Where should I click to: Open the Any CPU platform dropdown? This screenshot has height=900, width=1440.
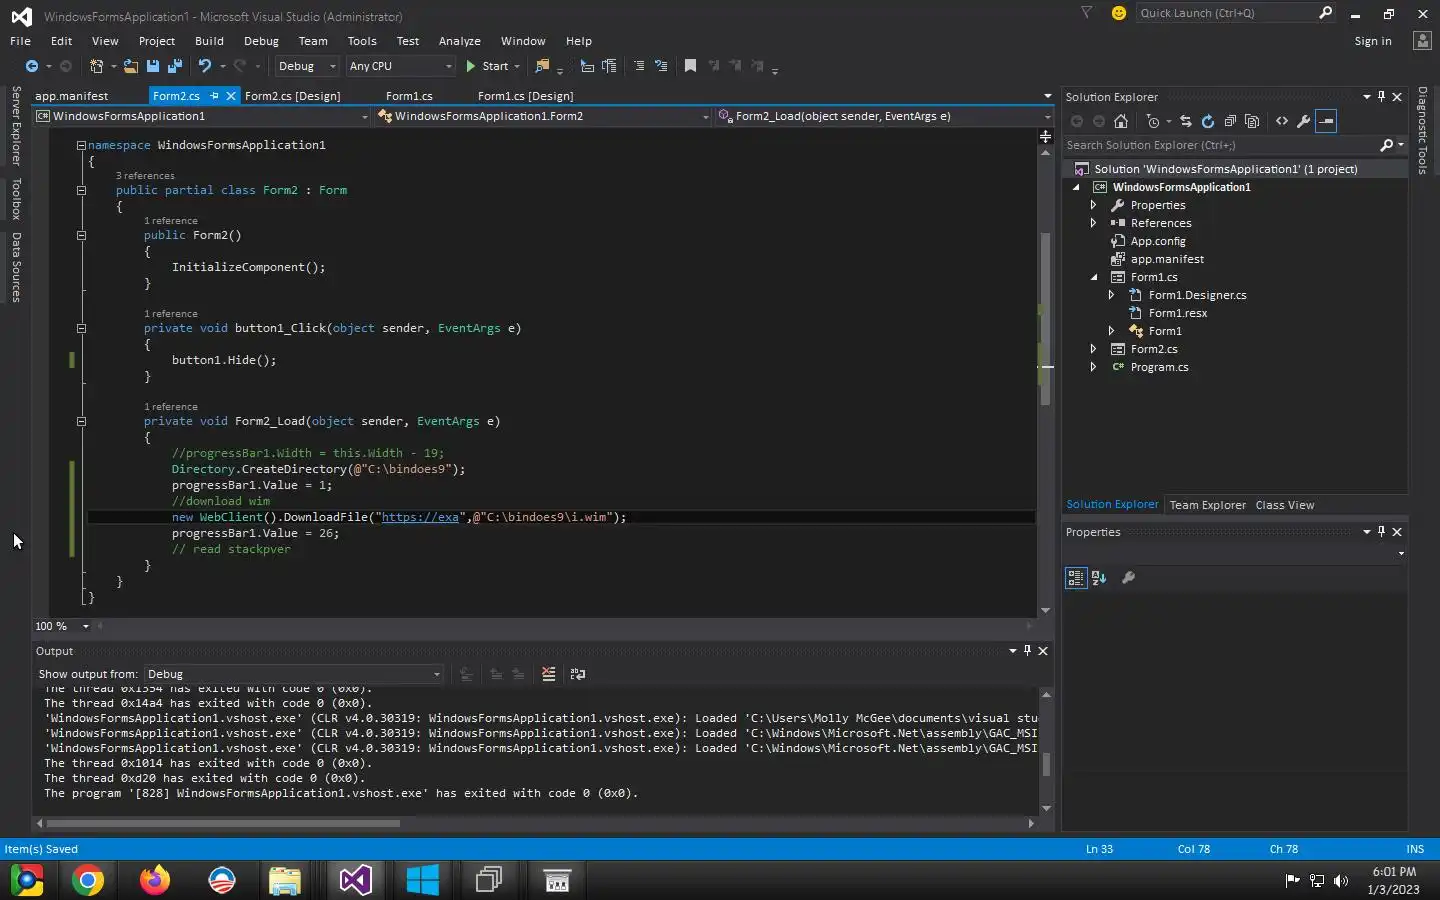tap(401, 66)
